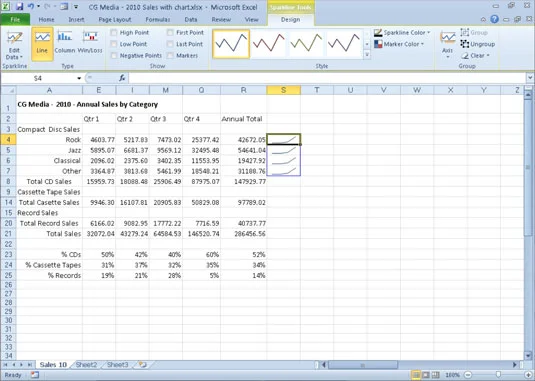Switch to Page Layout view in status bar
Viewport: 535px width, 381px height.
[426, 375]
